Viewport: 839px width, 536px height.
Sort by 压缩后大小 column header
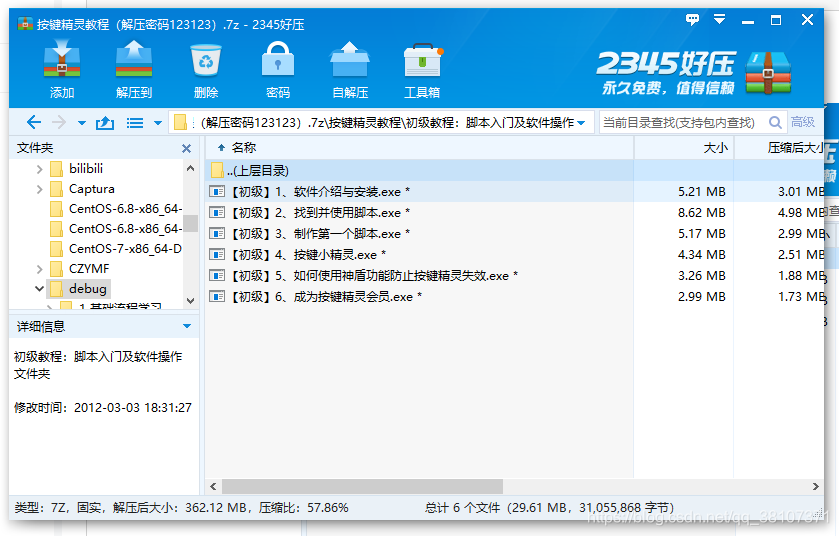(779, 148)
